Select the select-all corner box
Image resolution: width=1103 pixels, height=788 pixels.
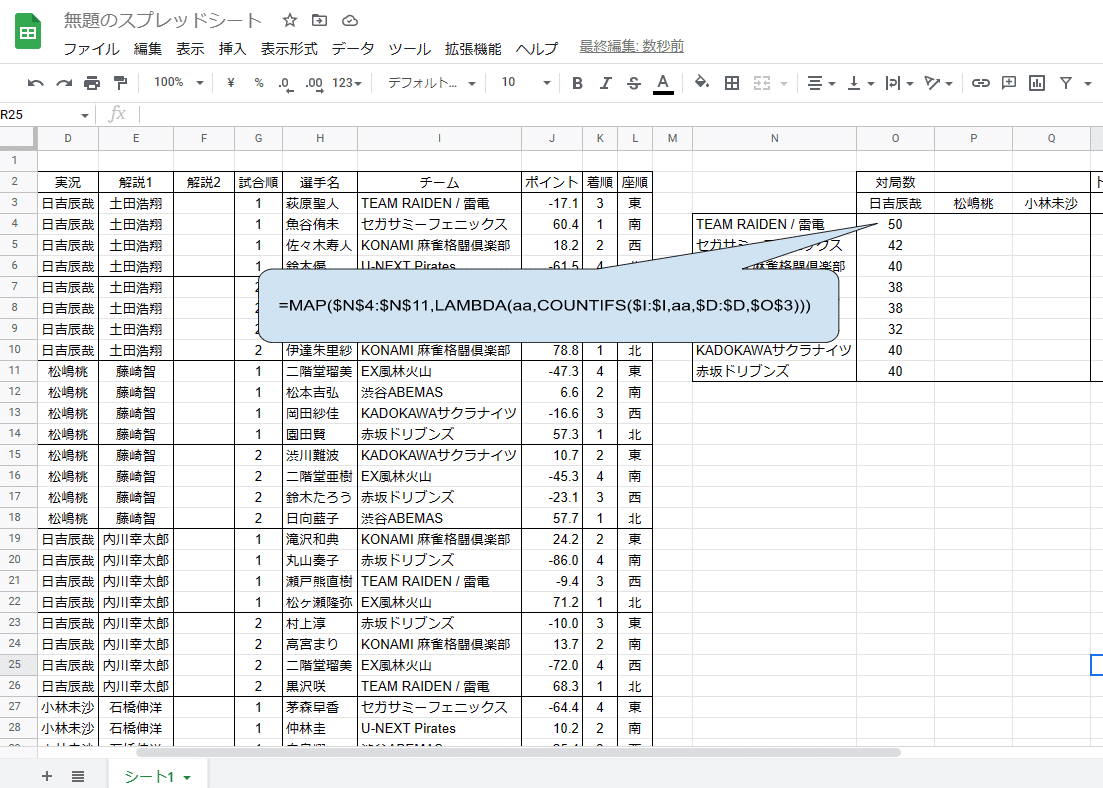pos(18,138)
